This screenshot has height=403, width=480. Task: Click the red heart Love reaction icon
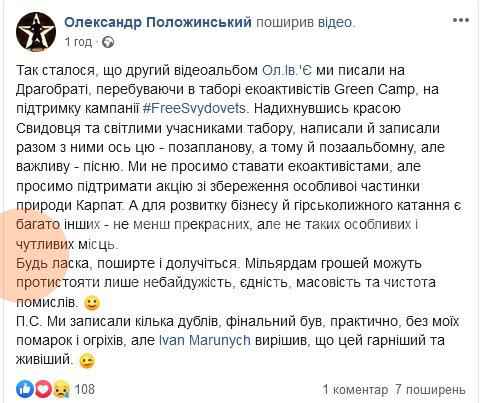(43, 389)
